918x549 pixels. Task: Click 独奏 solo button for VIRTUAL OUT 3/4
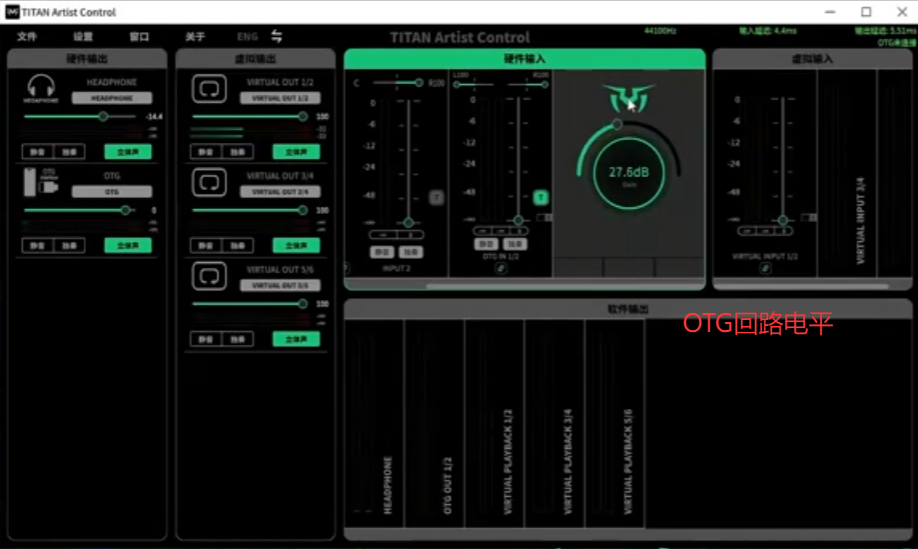point(236,245)
